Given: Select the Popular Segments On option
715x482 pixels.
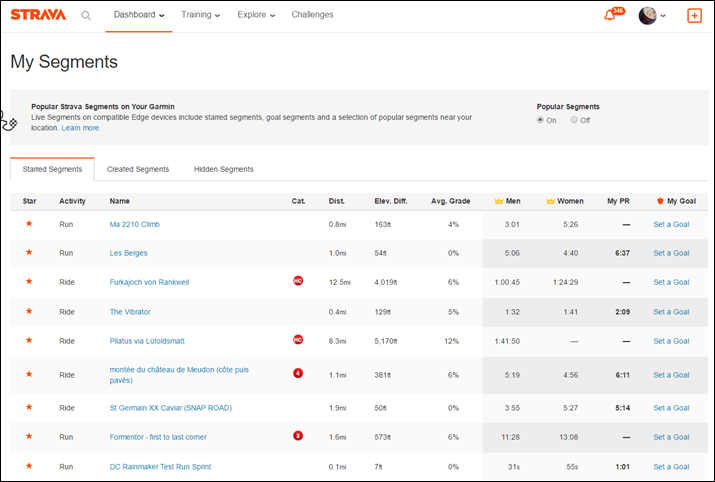Looking at the screenshot, I should [541, 120].
